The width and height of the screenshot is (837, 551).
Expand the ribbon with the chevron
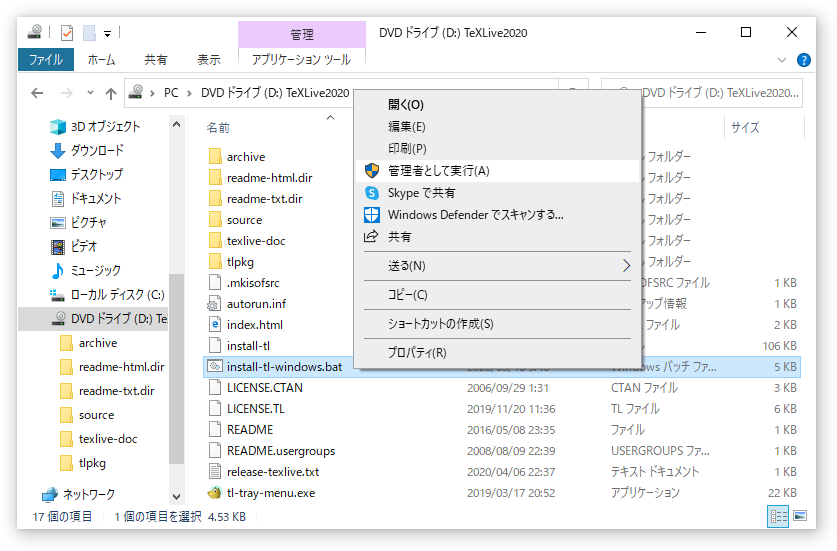pyautogui.click(x=782, y=60)
